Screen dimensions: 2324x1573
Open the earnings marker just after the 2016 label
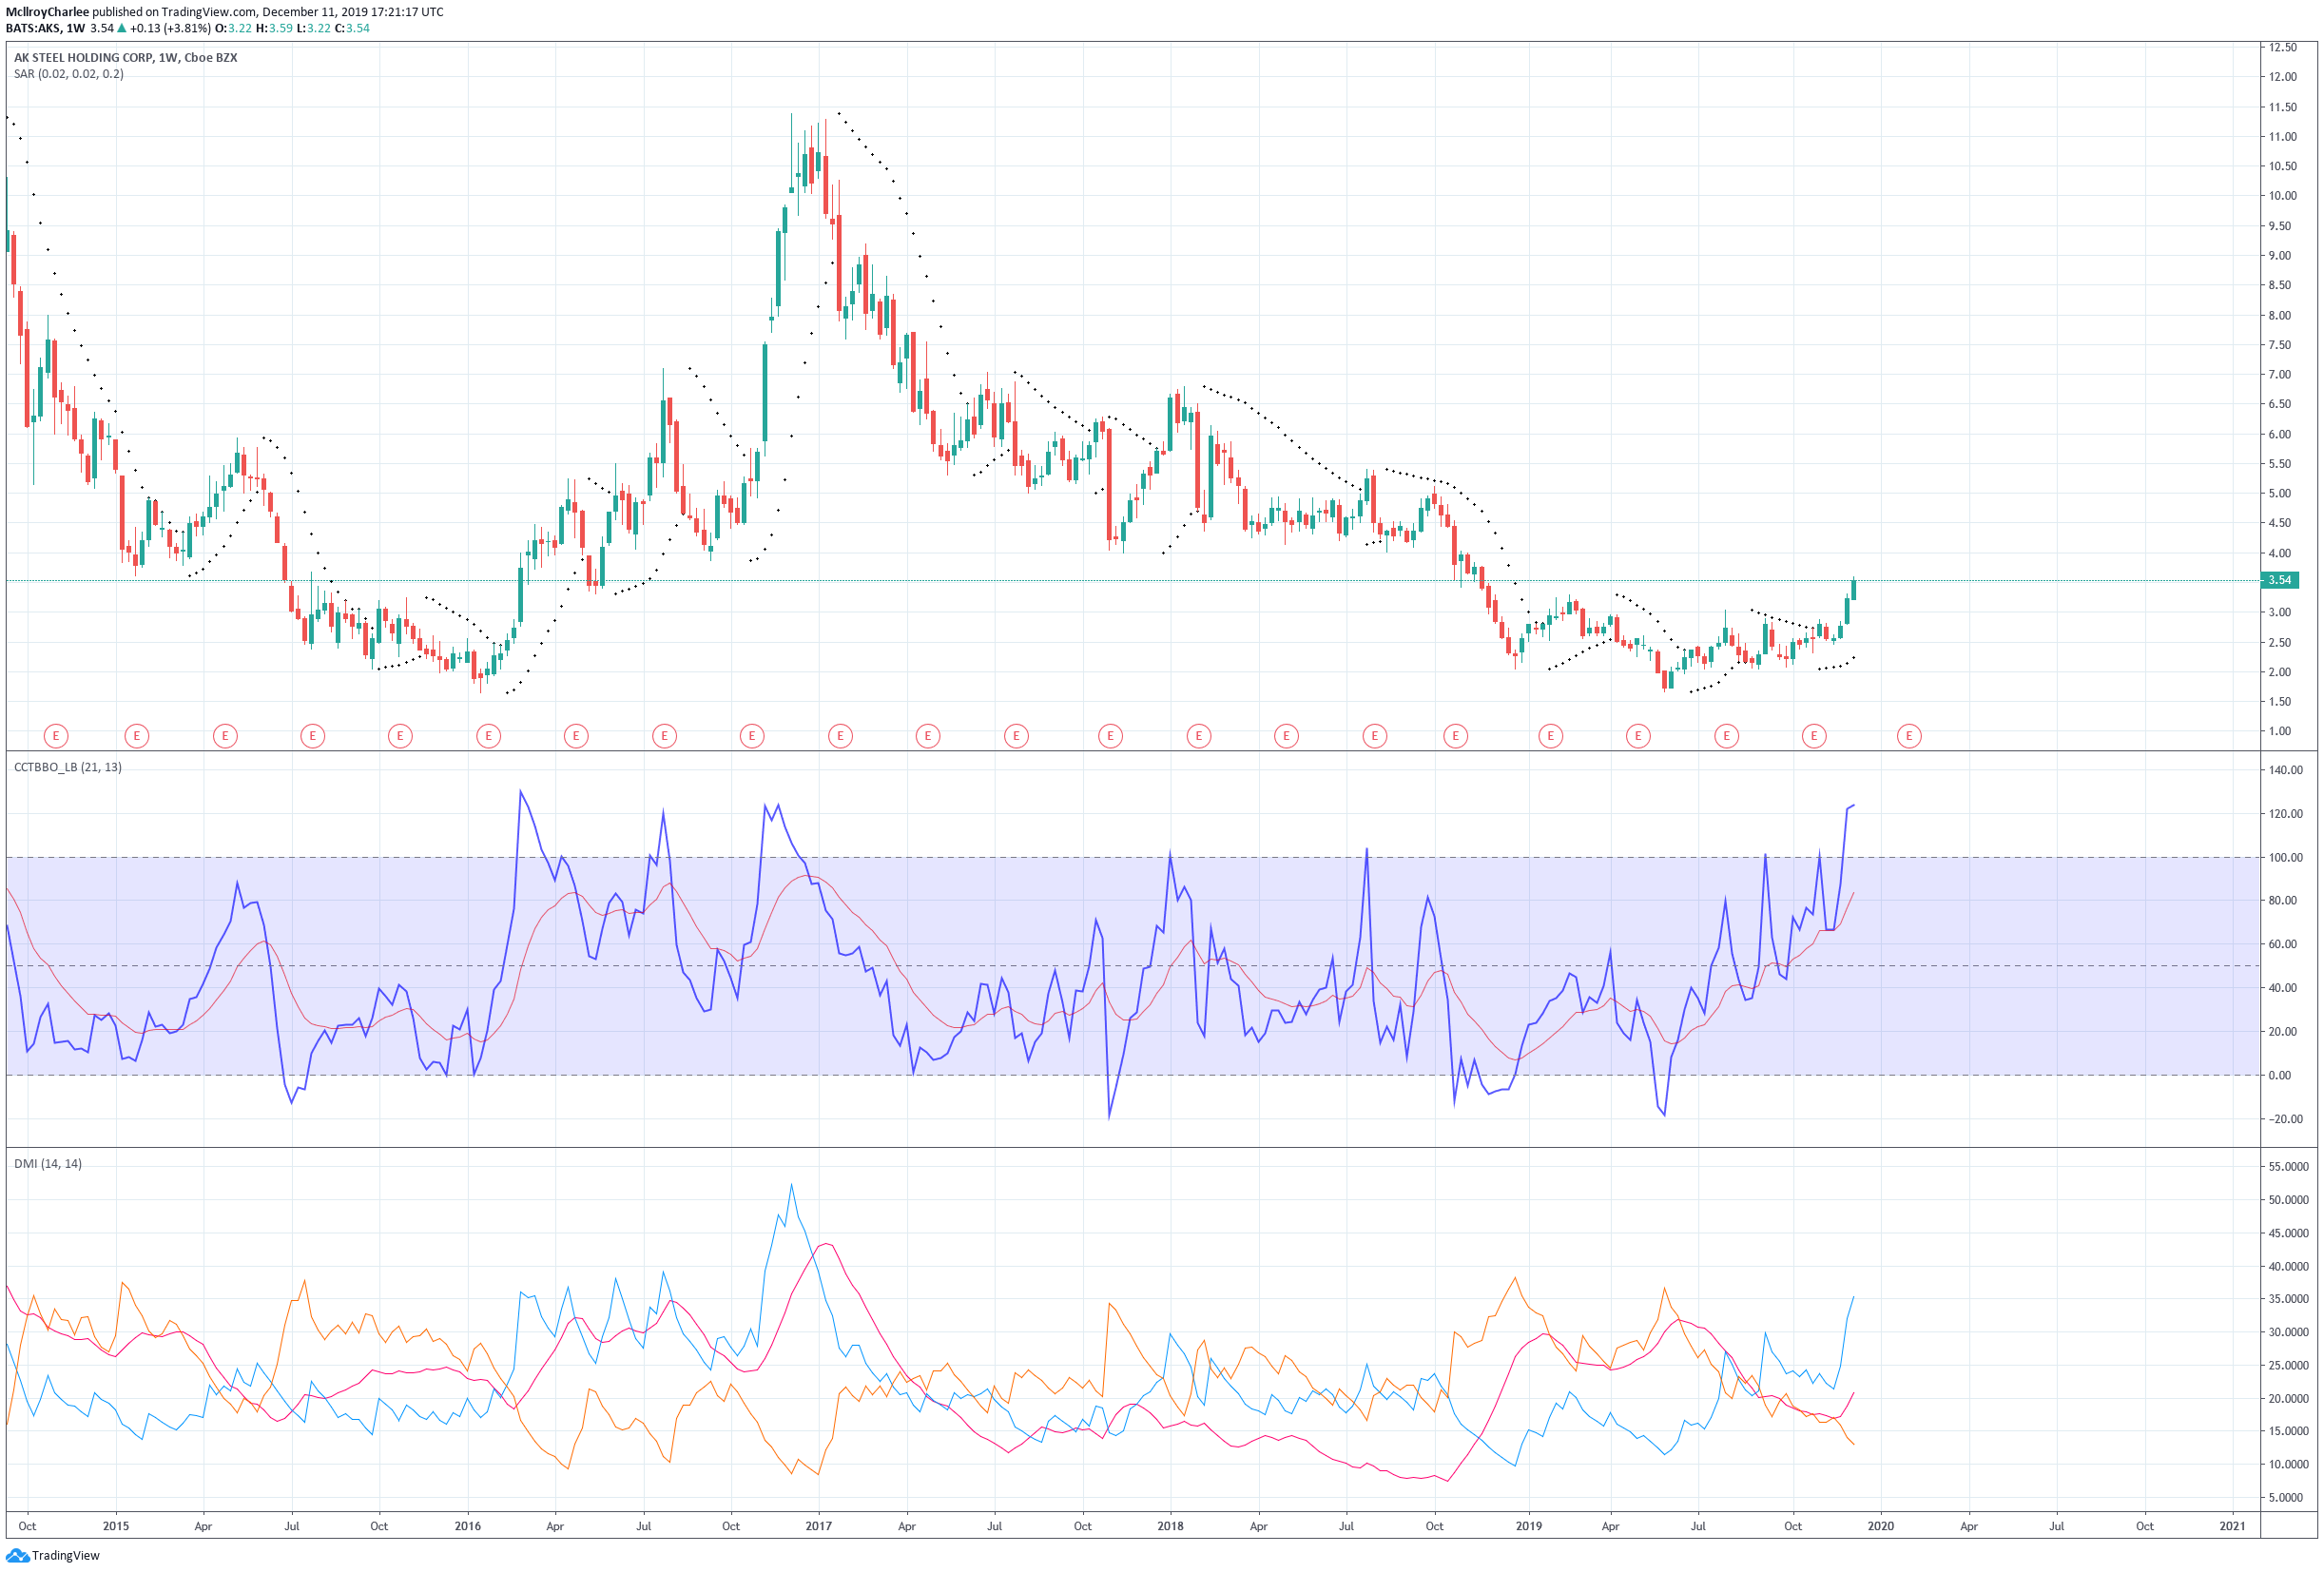pyautogui.click(x=488, y=736)
